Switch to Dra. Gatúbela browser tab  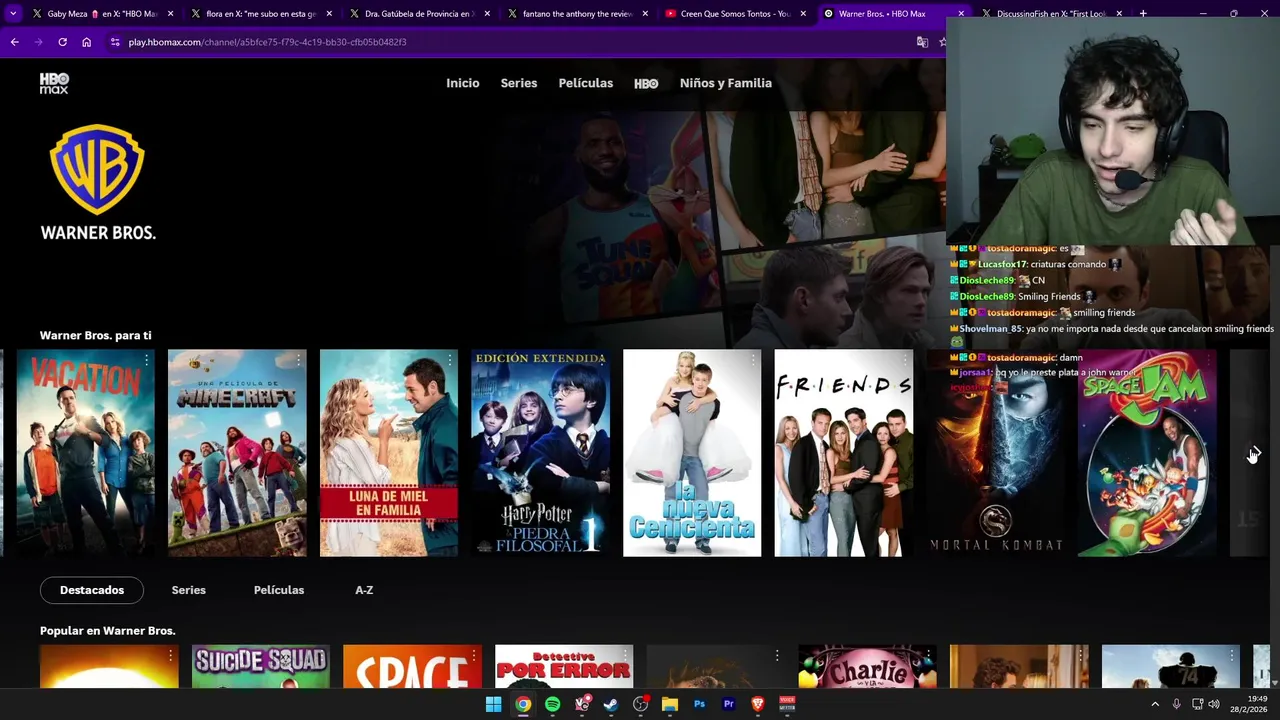pyautogui.click(x=418, y=14)
